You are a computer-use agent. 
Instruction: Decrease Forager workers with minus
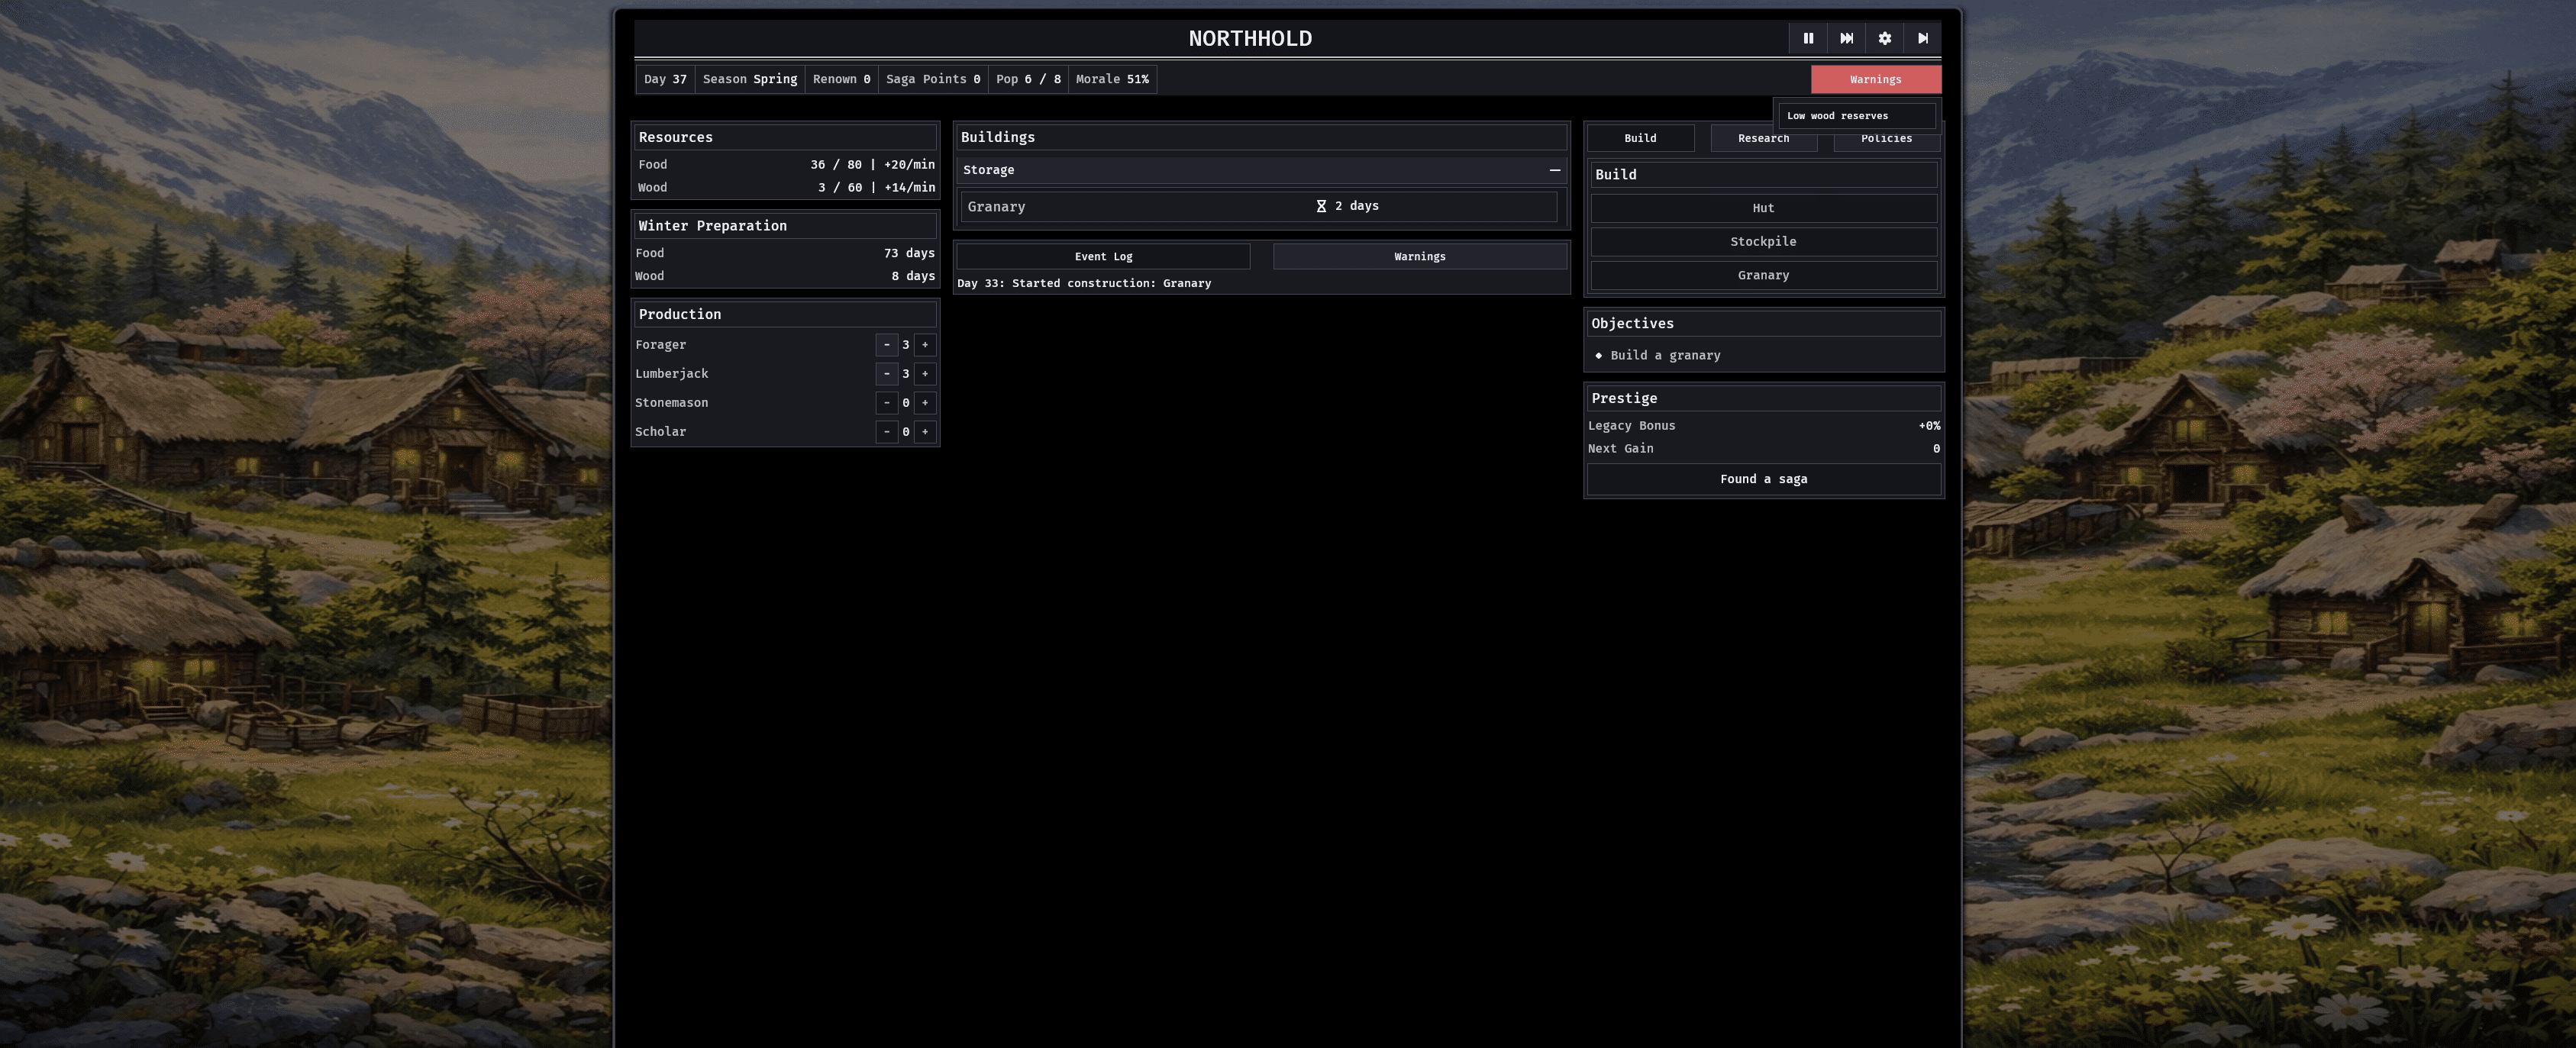(886, 345)
